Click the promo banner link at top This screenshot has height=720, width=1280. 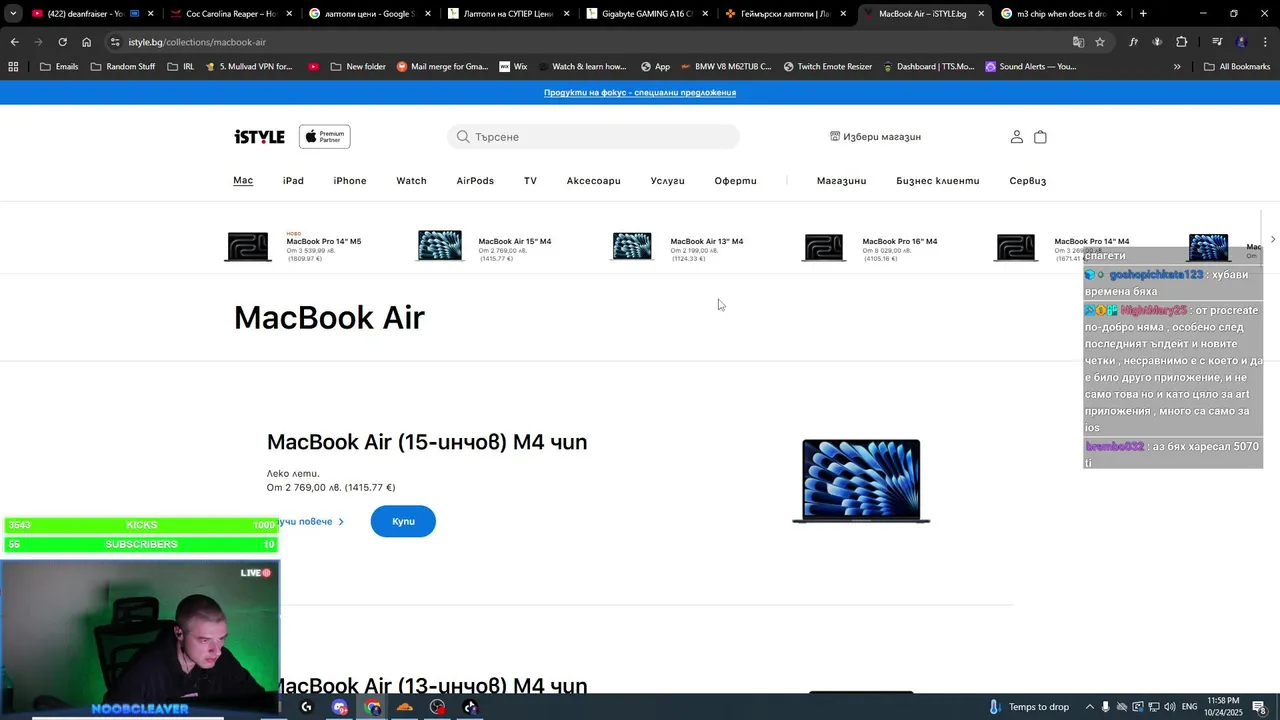(x=640, y=93)
